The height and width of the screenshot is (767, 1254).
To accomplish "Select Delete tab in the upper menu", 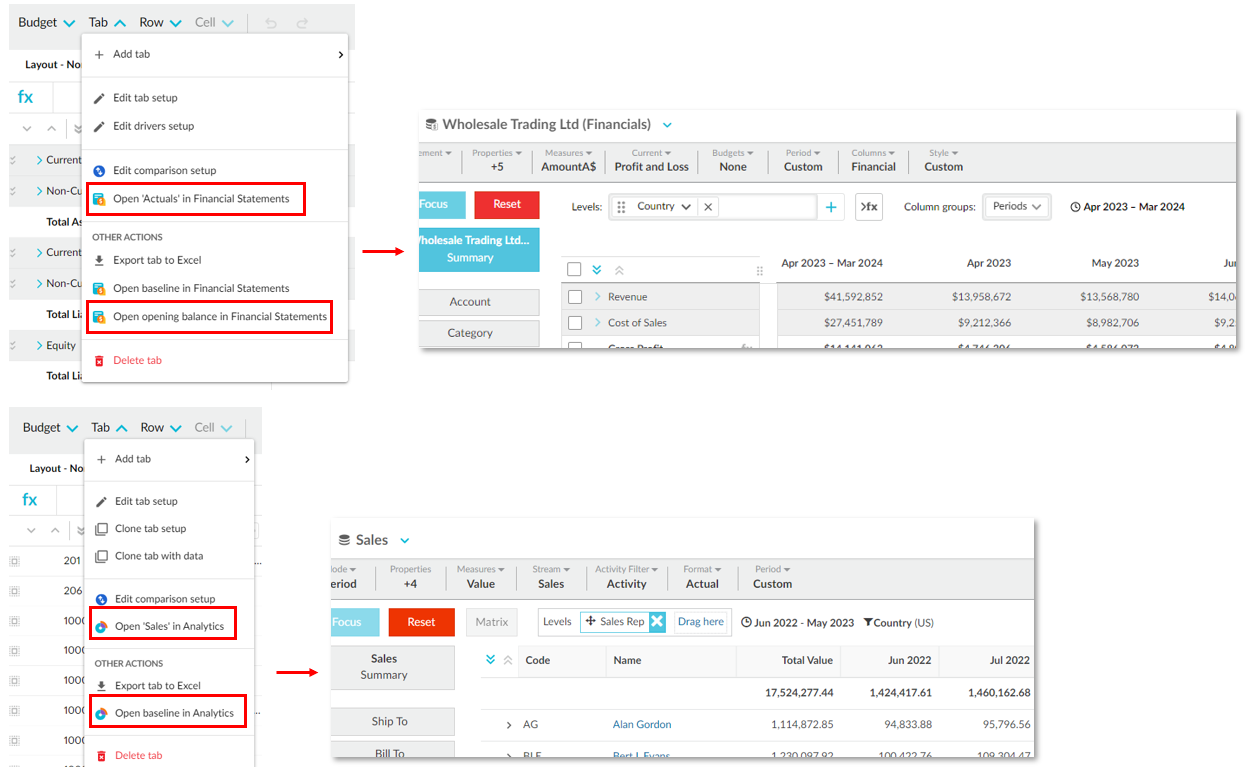I will [137, 360].
